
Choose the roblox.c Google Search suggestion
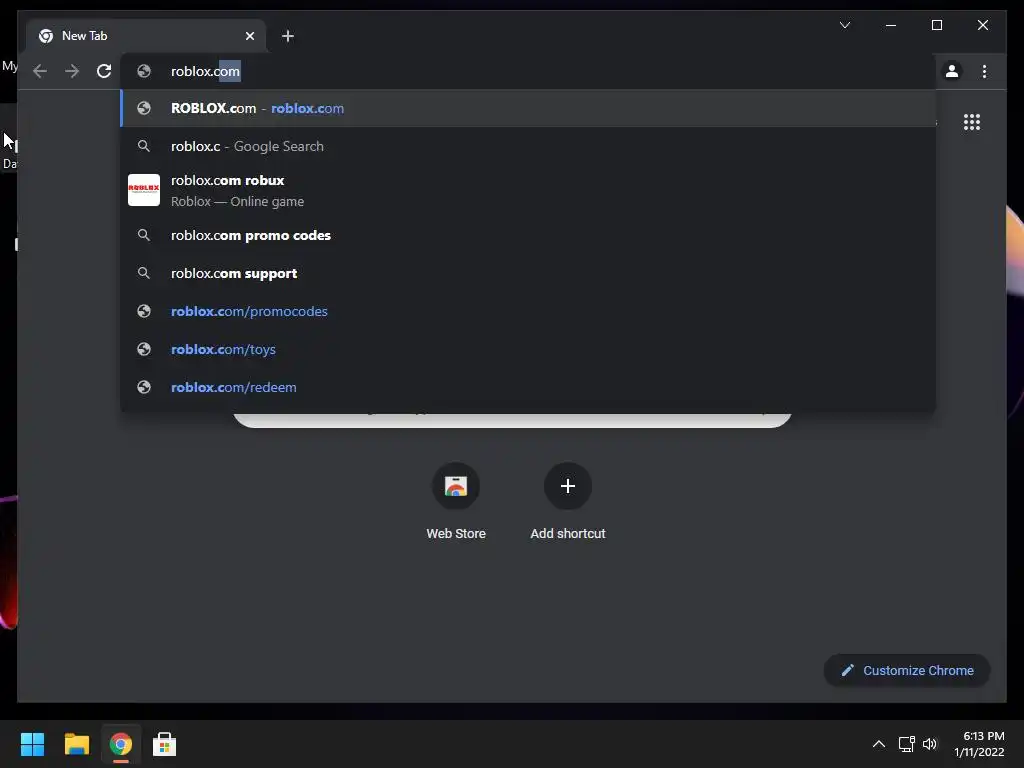(528, 146)
